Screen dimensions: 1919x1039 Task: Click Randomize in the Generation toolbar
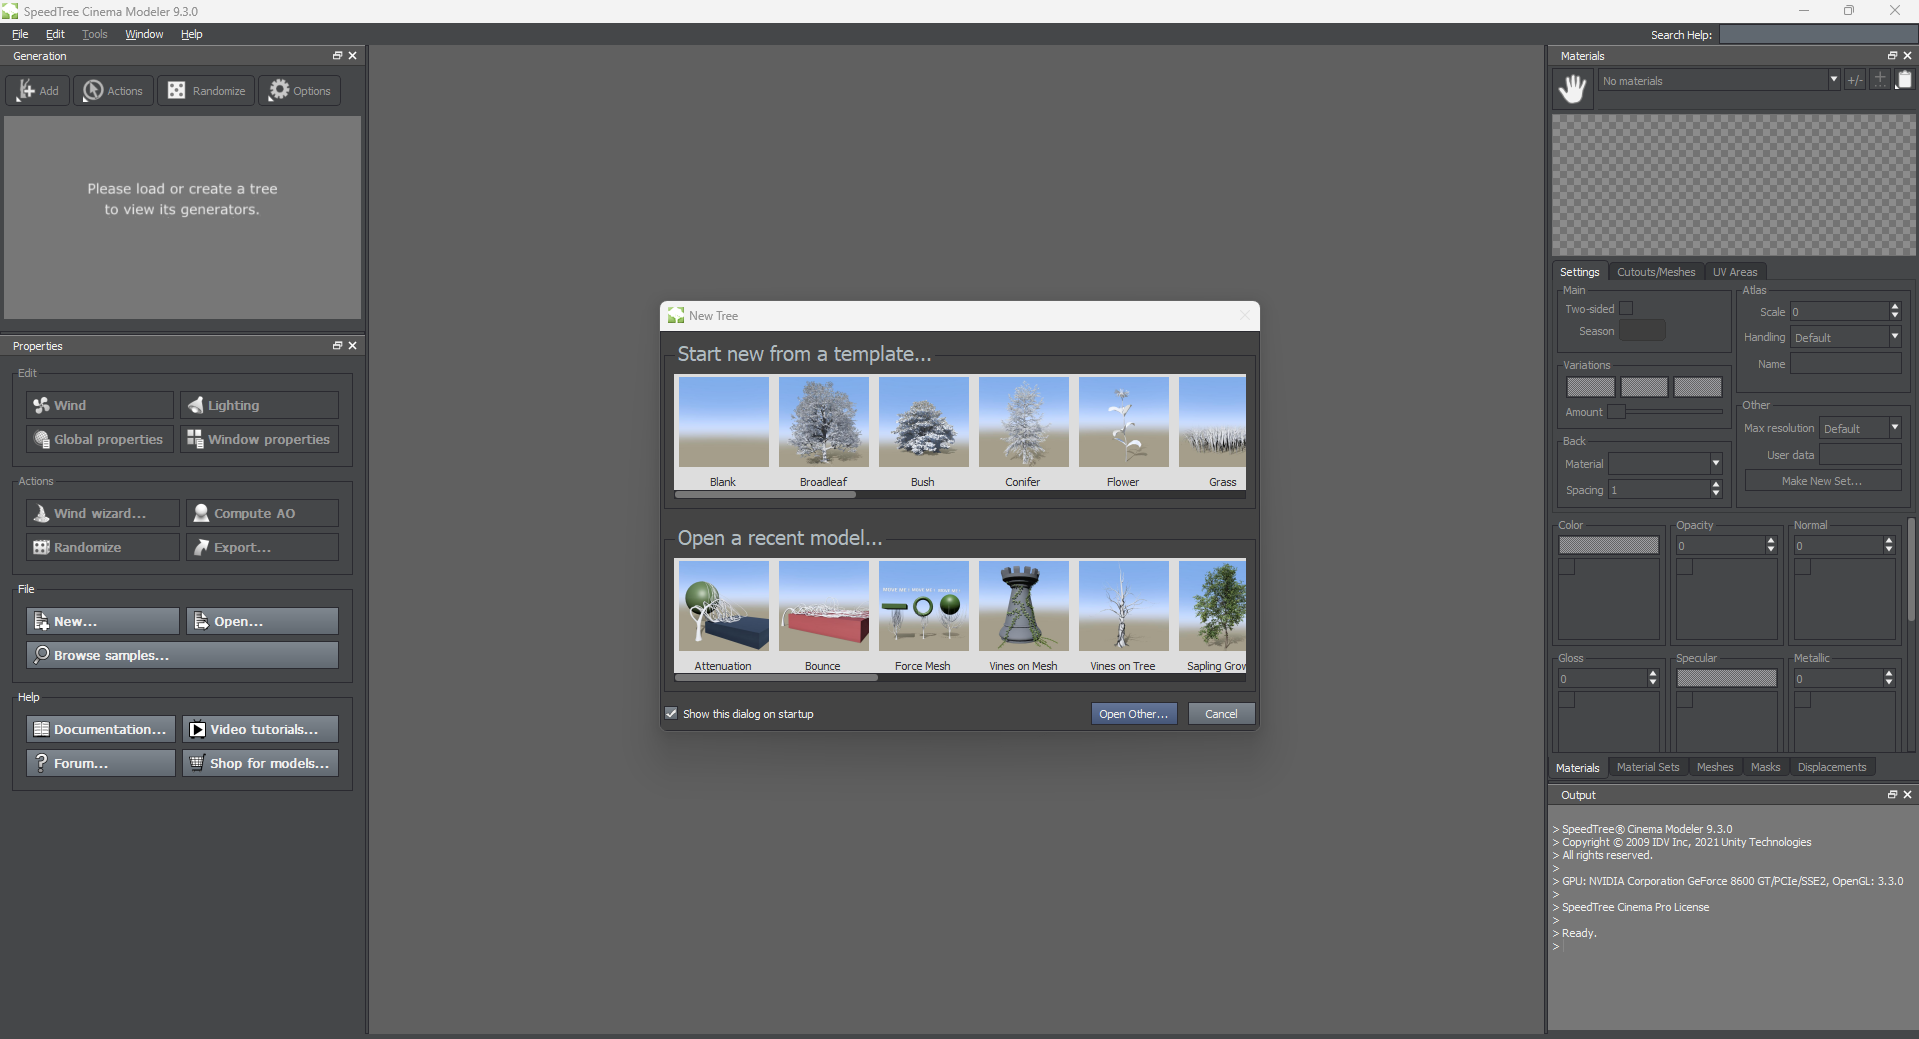pyautogui.click(x=206, y=91)
